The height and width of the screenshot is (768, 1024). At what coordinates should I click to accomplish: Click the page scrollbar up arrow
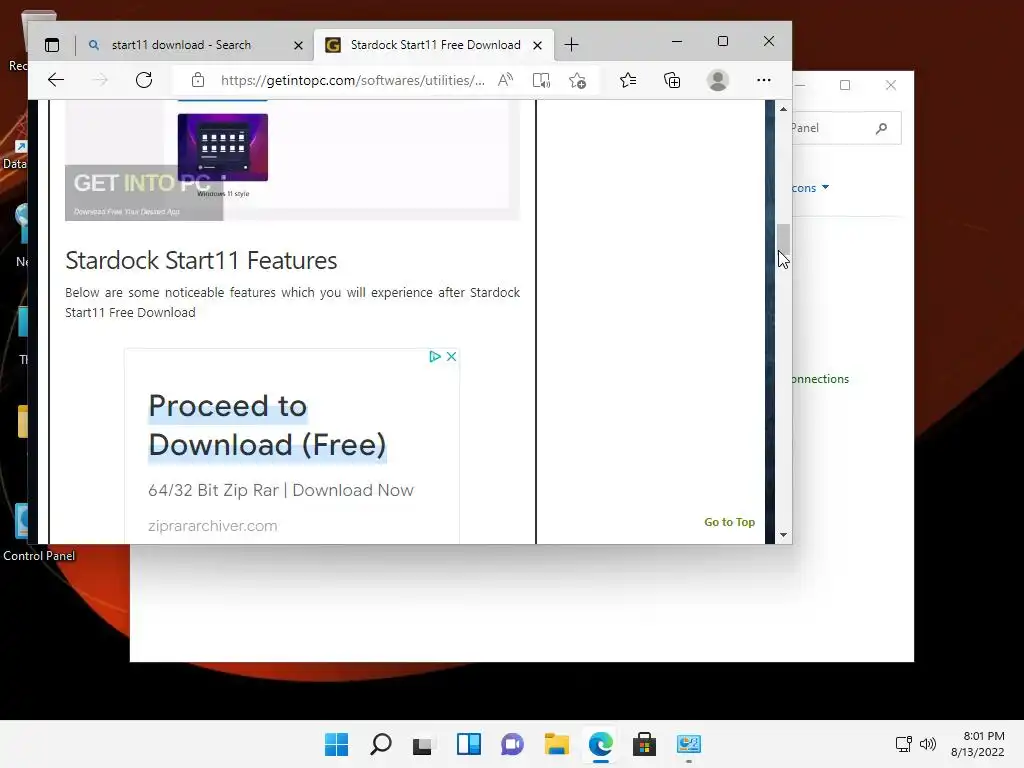(783, 109)
